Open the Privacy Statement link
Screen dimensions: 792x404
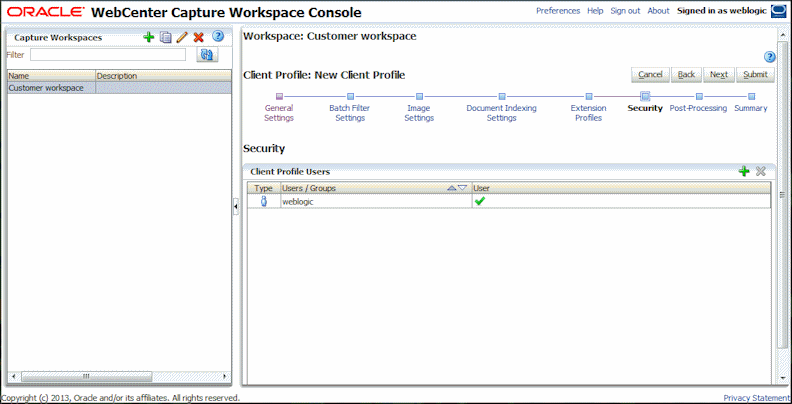757,398
